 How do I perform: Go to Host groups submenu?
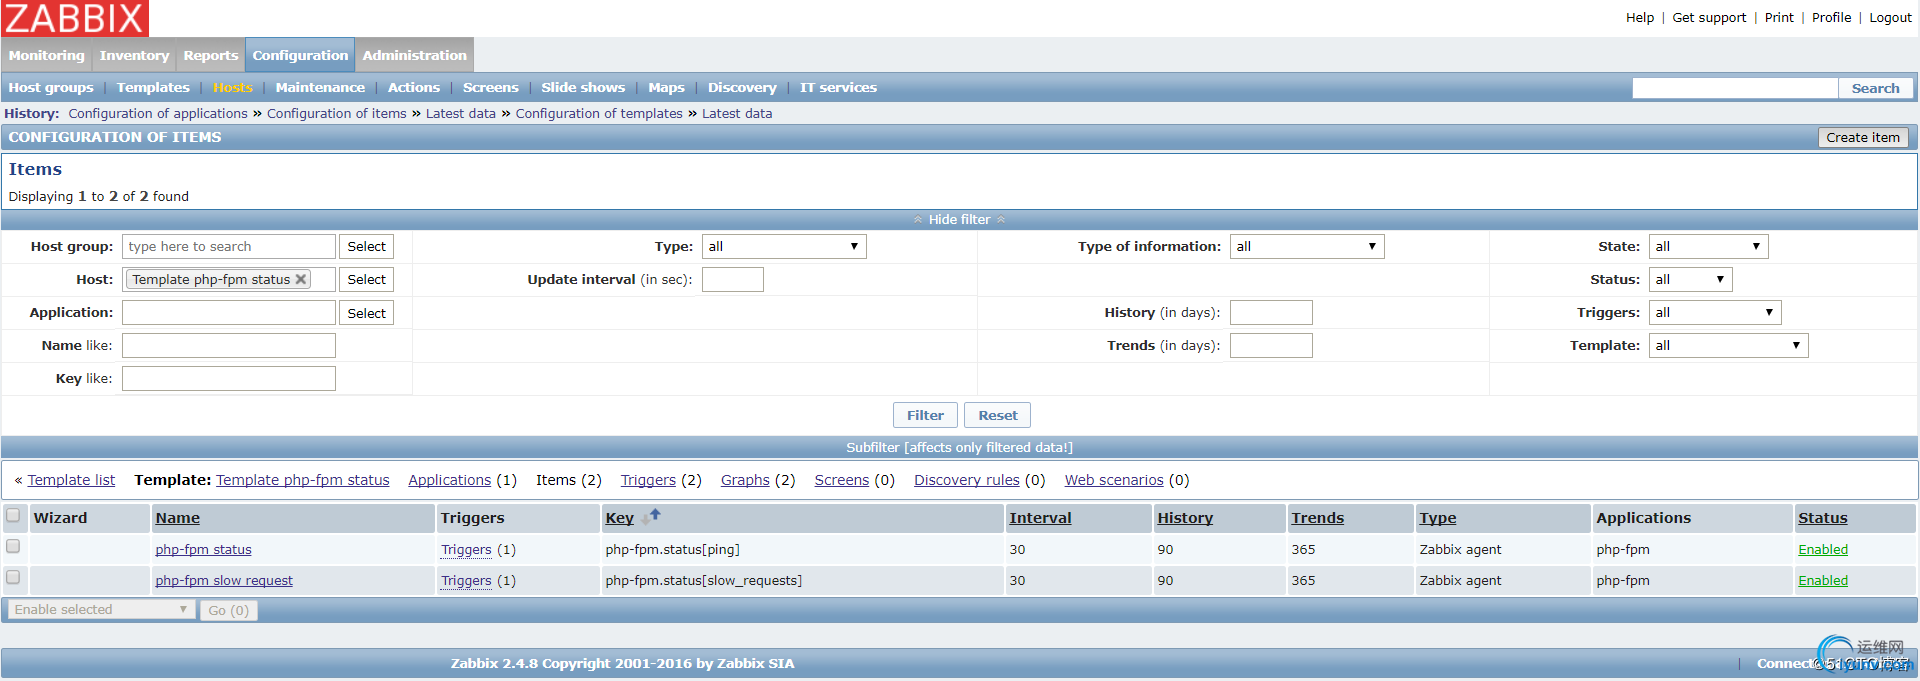[x=51, y=87]
